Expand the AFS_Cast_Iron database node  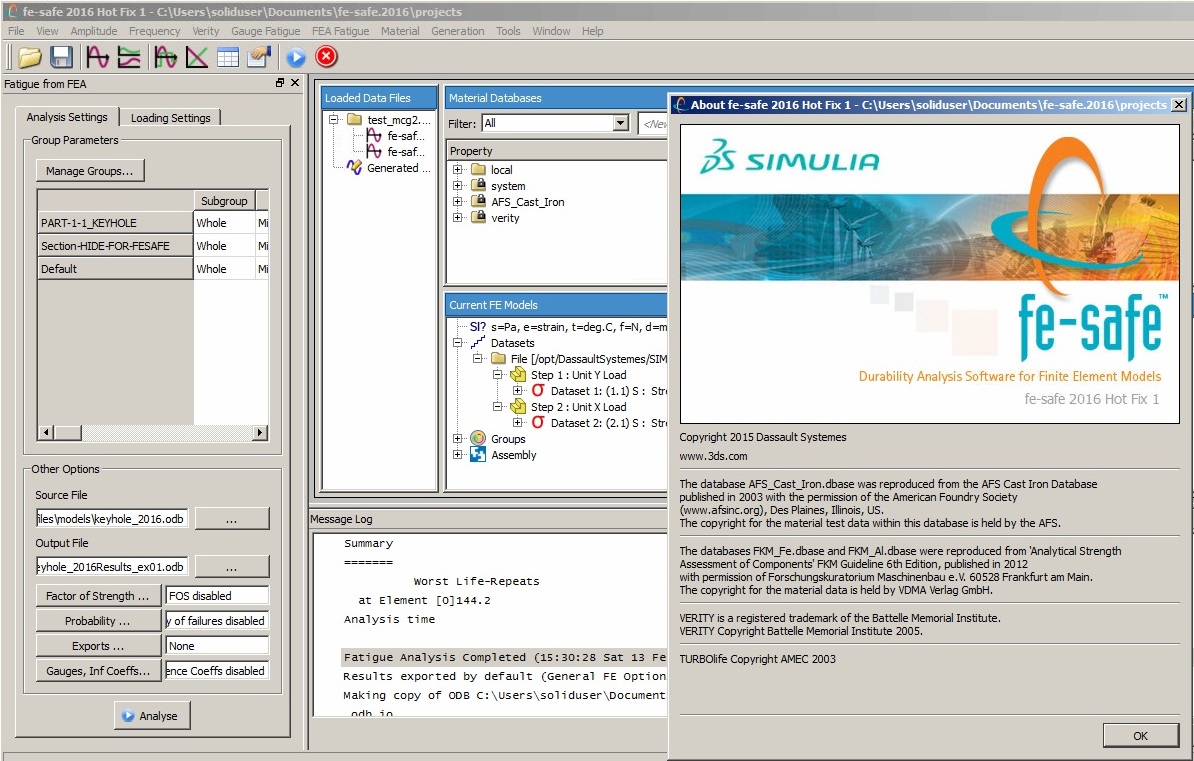click(x=458, y=201)
